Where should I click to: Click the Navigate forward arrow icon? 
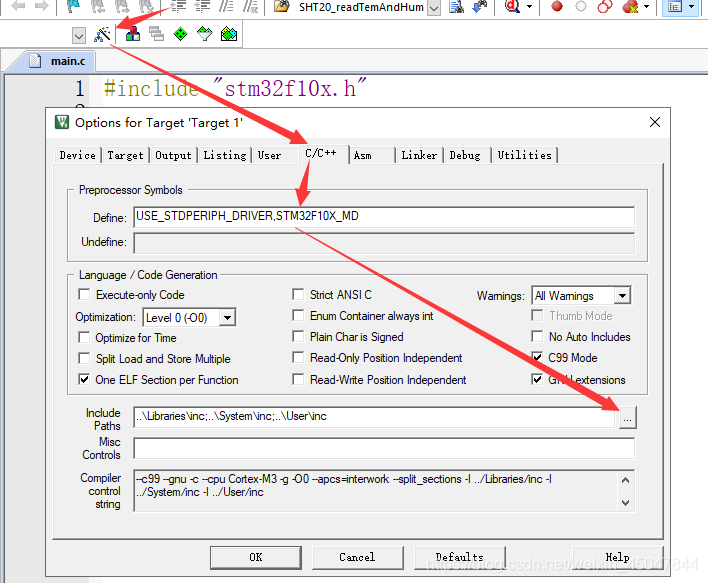[42, 6]
